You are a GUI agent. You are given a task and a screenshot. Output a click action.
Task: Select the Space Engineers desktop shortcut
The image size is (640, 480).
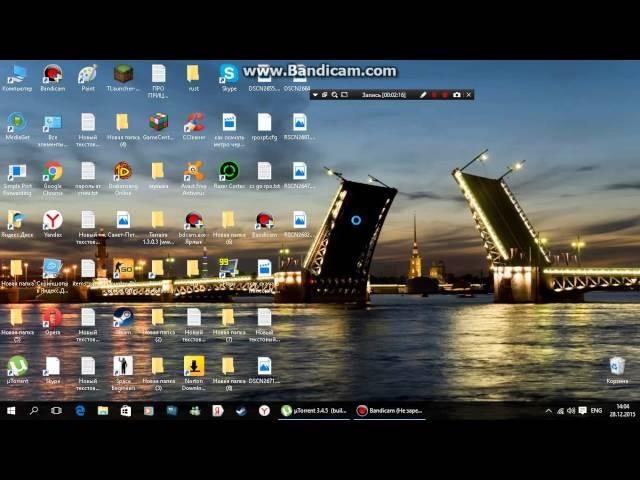tap(123, 373)
